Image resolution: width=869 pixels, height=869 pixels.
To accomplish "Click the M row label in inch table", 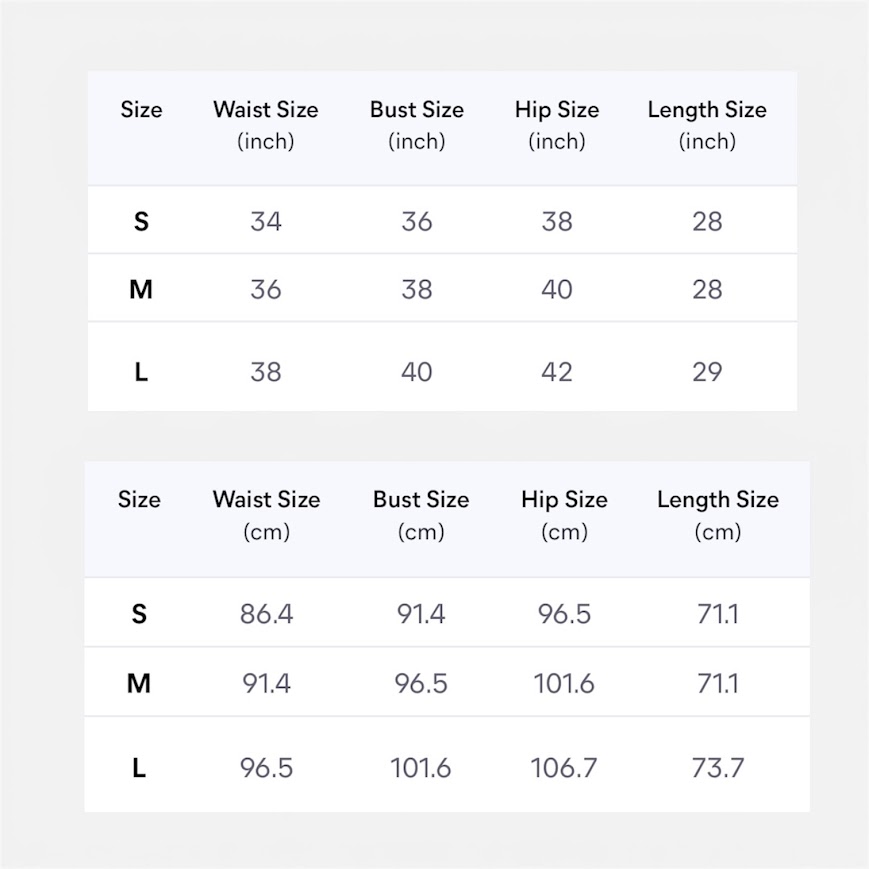I will [141, 290].
